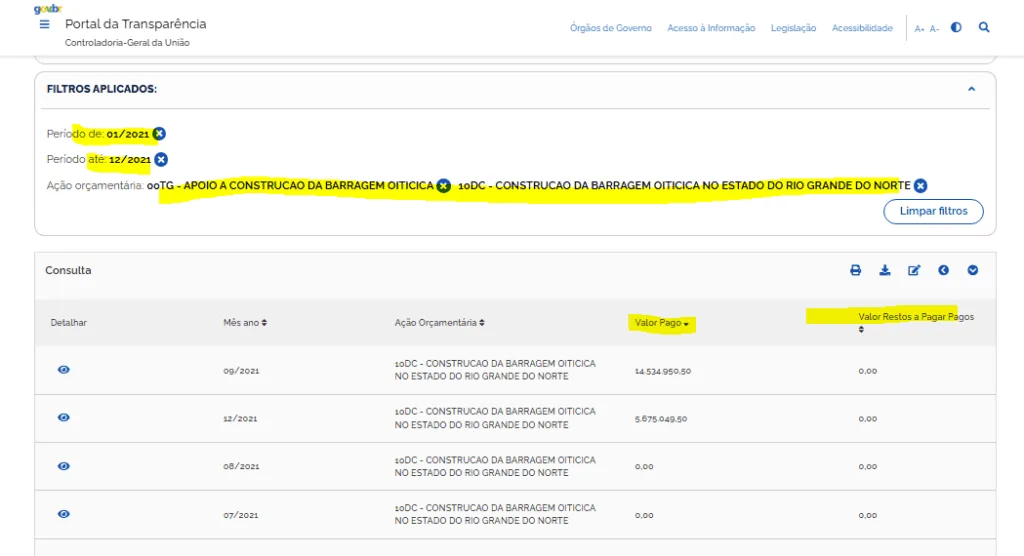View details of the 12/2021 row
1024x556 pixels.
pyautogui.click(x=63, y=417)
